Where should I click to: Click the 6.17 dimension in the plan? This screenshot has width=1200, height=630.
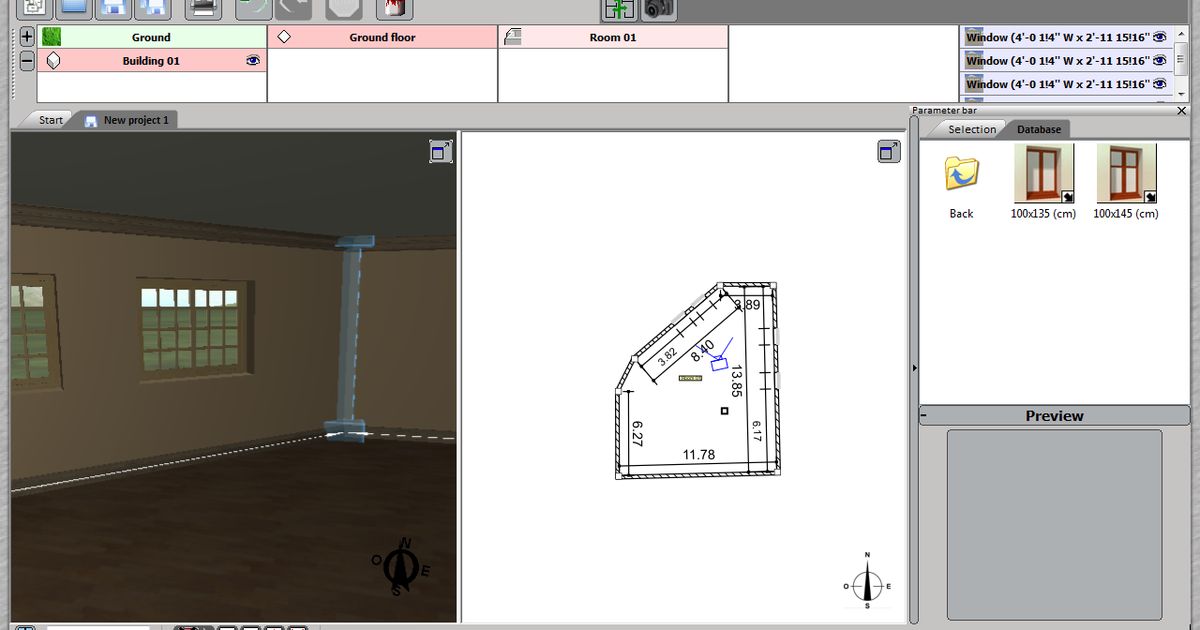[757, 431]
